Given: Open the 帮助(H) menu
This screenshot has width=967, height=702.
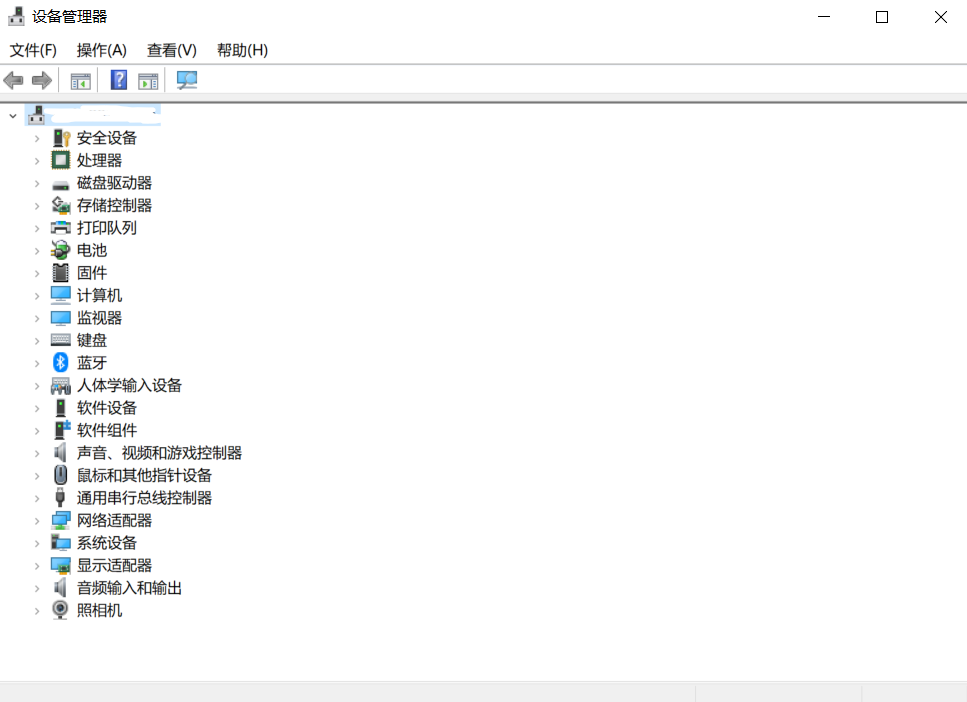Looking at the screenshot, I should click(x=242, y=50).
